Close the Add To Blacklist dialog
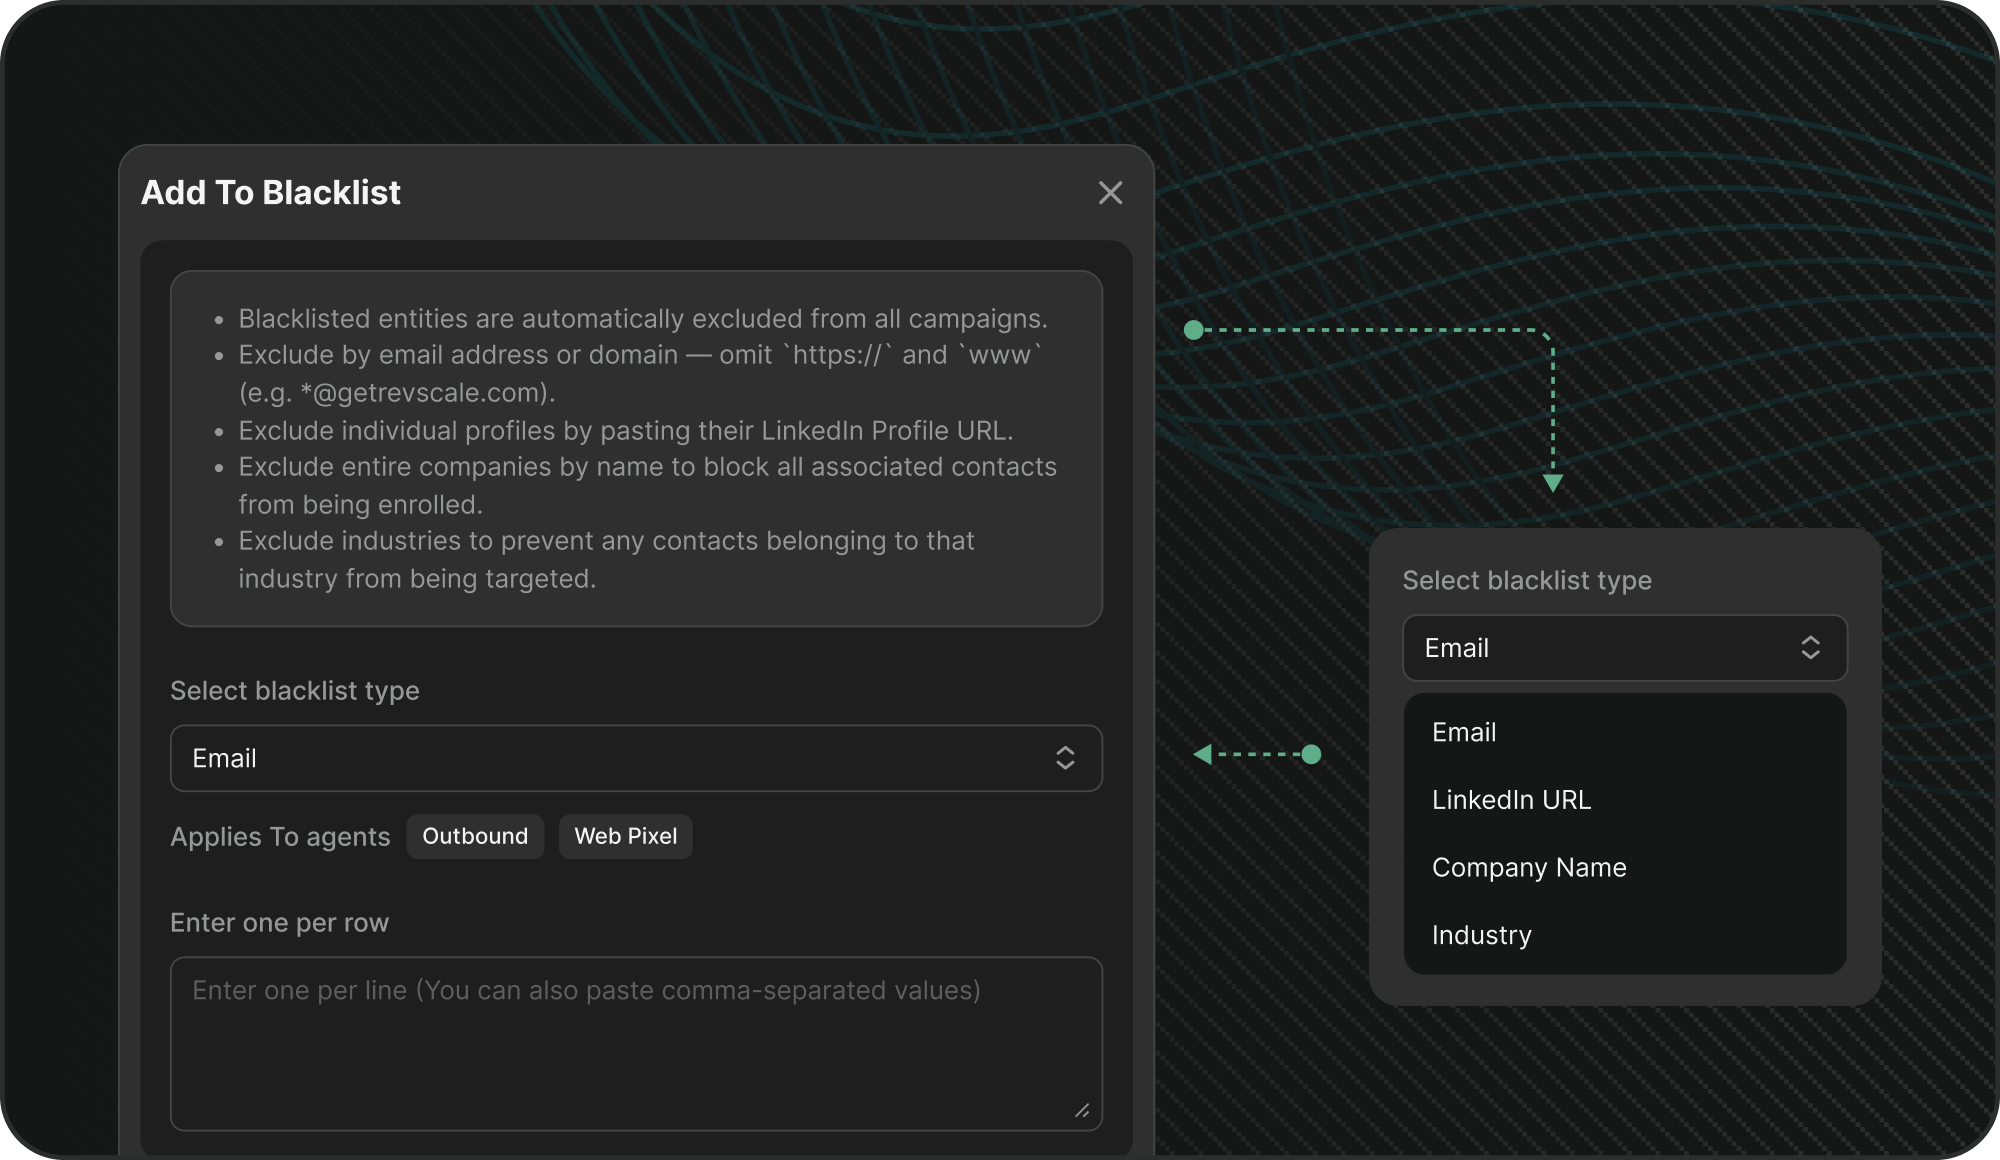2000x1160 pixels. [x=1110, y=193]
